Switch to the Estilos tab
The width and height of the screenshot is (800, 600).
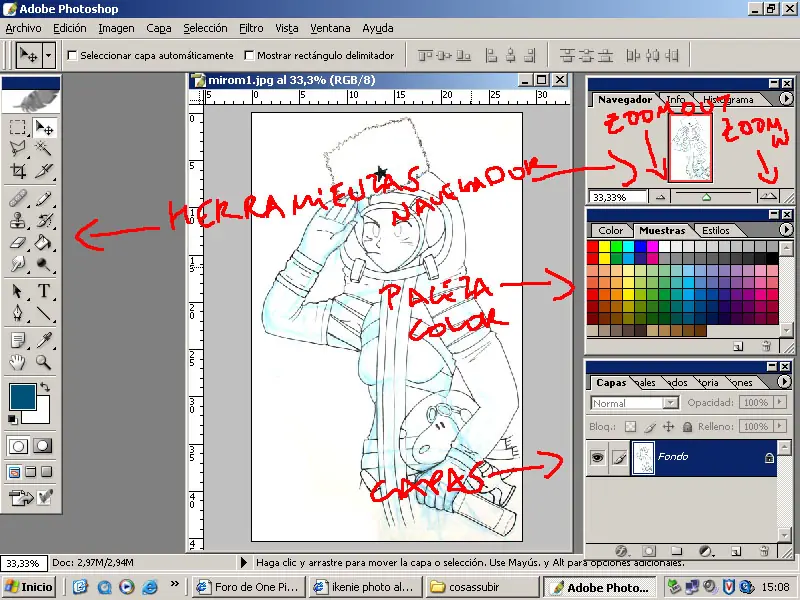[716, 230]
